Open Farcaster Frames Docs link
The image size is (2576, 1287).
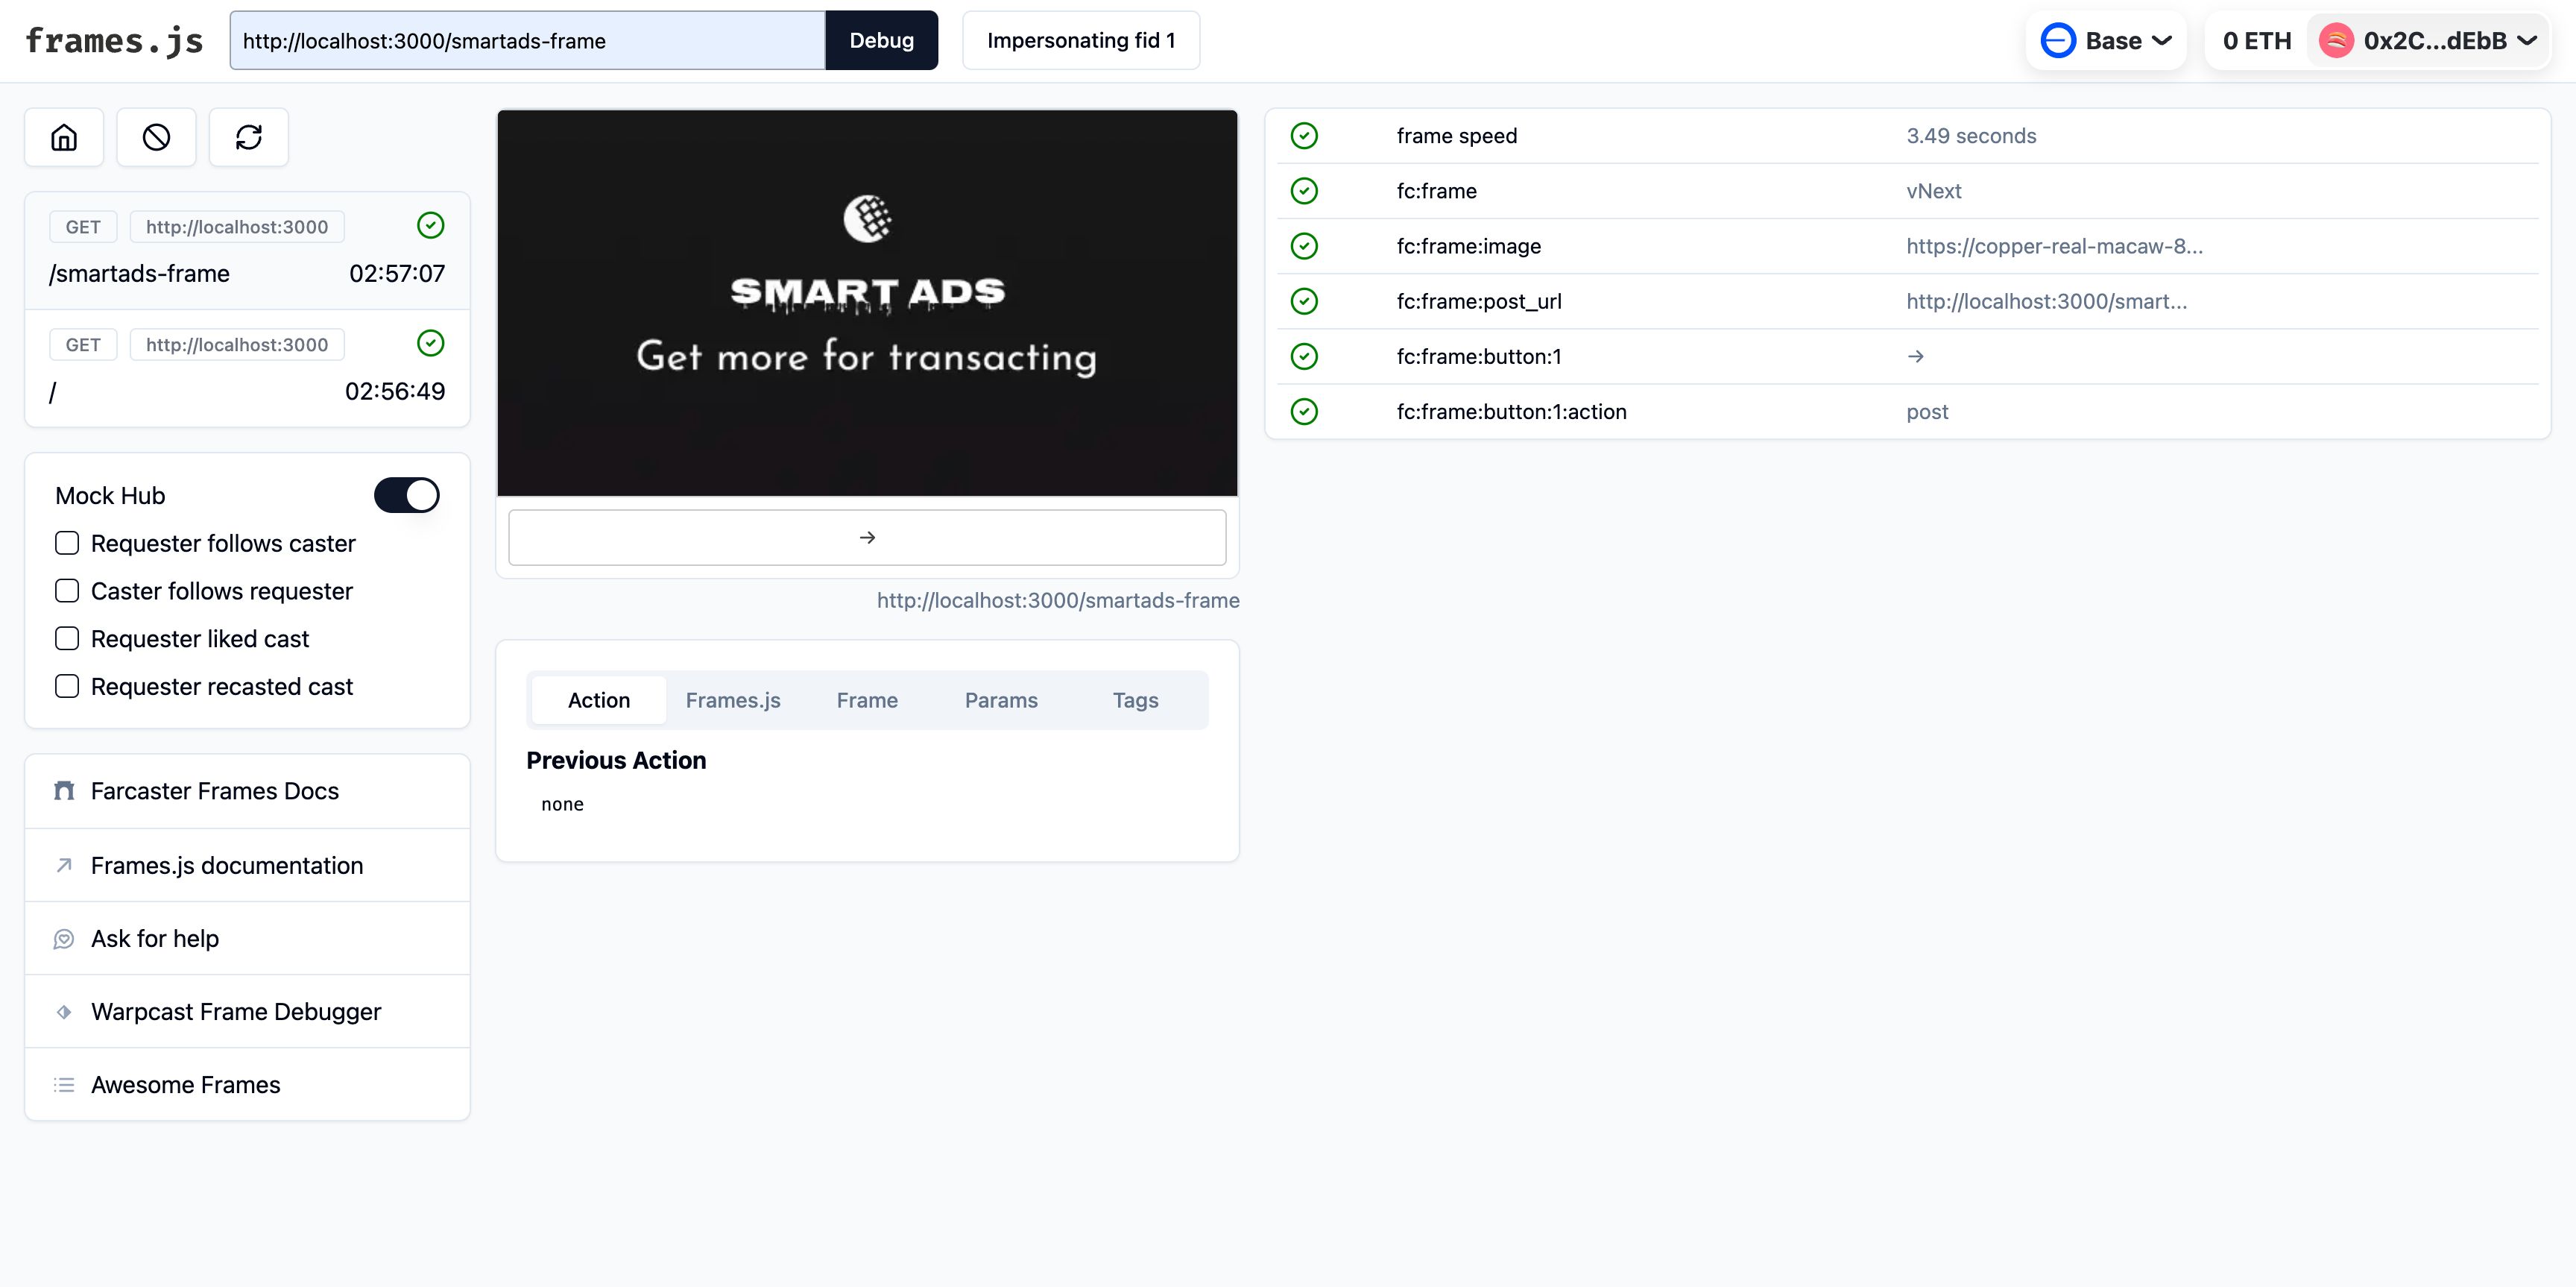tap(247, 791)
